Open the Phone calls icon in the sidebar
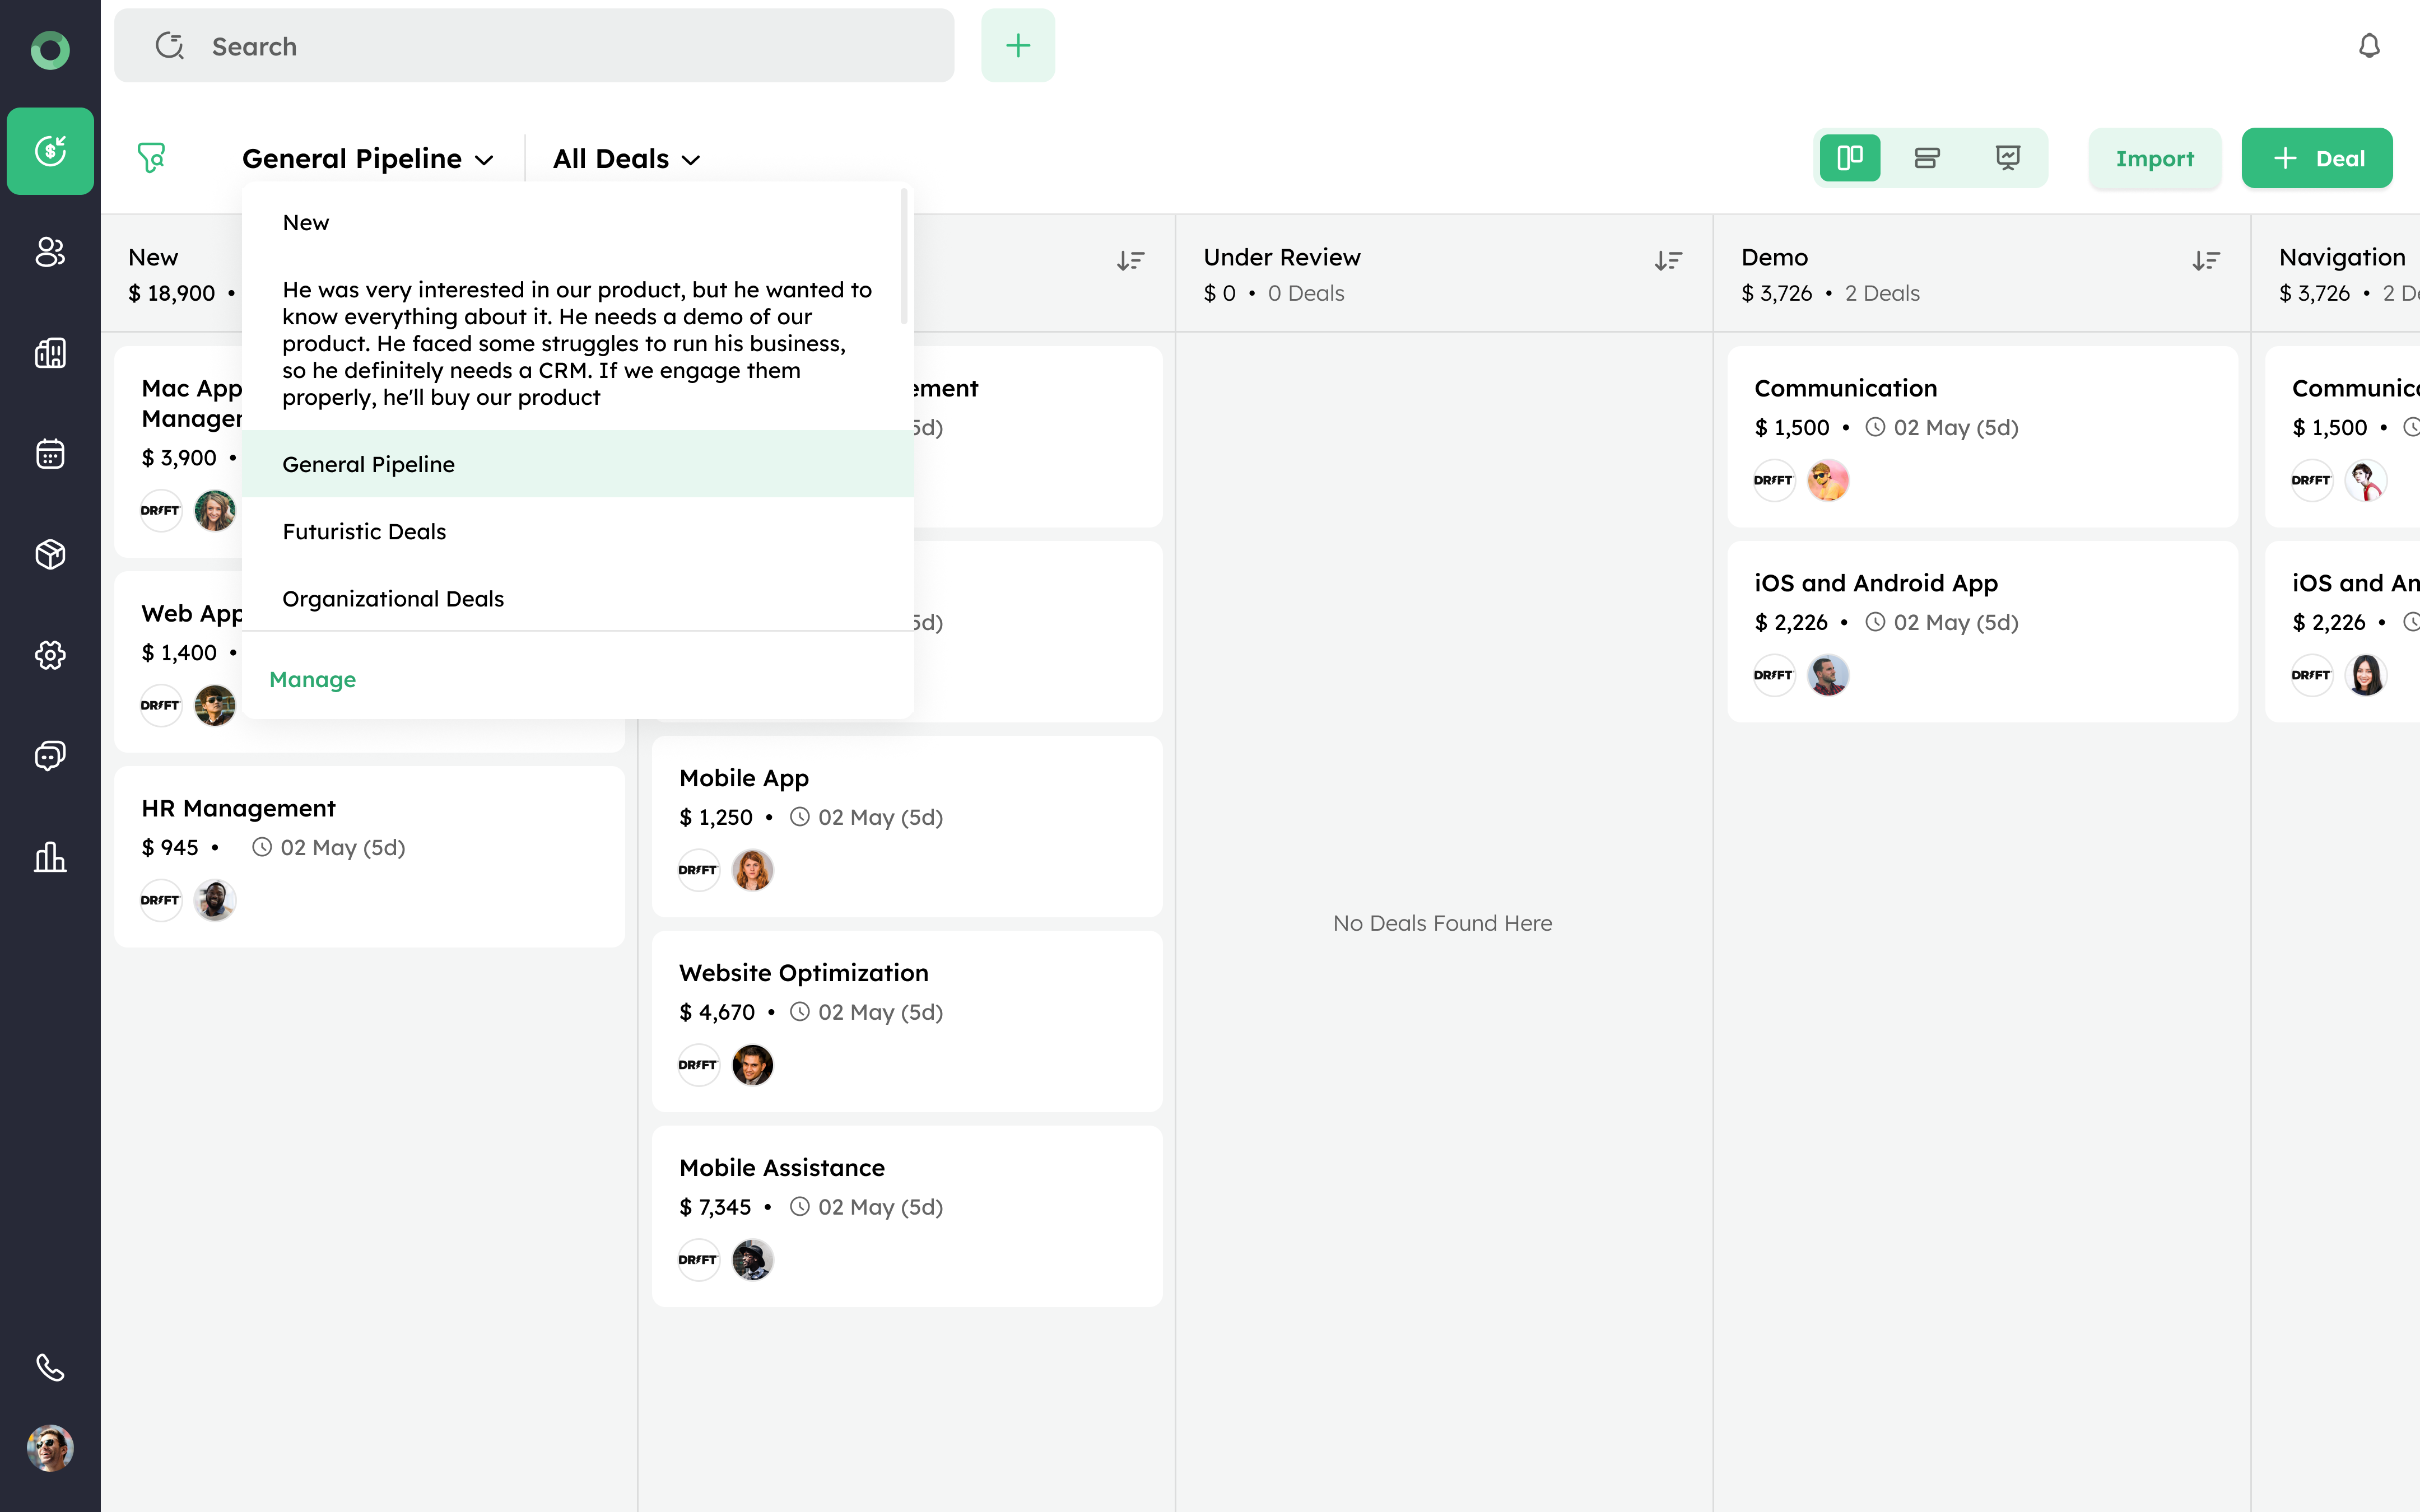 pyautogui.click(x=50, y=1367)
